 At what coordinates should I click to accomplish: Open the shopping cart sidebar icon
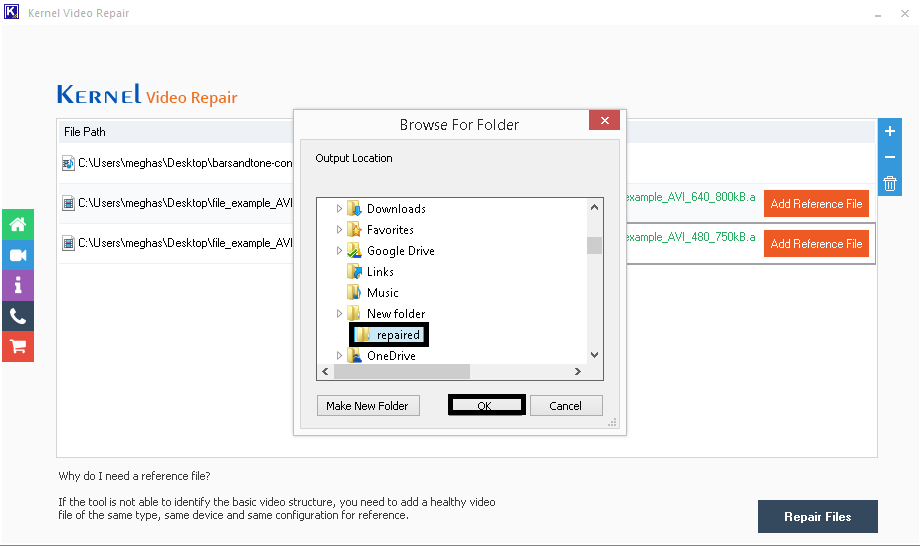(x=18, y=347)
